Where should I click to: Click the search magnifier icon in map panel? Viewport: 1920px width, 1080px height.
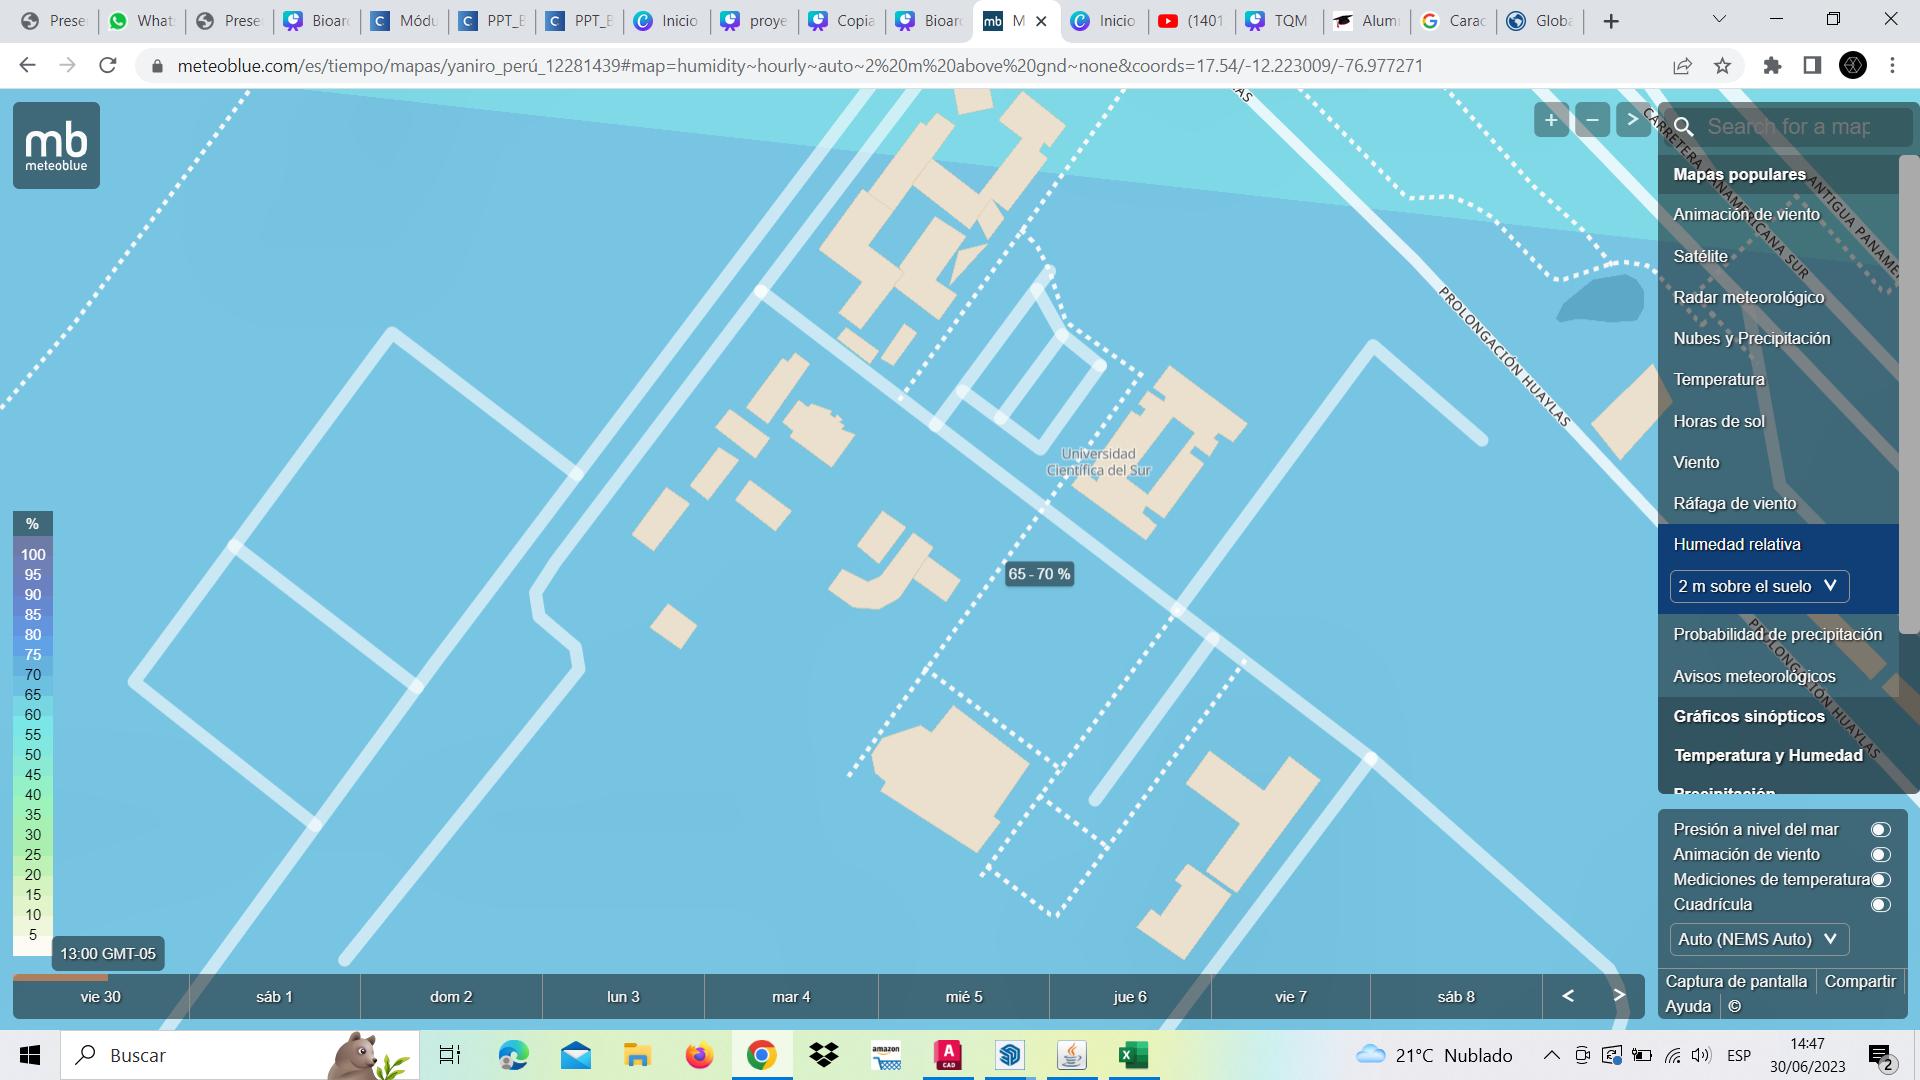1684,127
